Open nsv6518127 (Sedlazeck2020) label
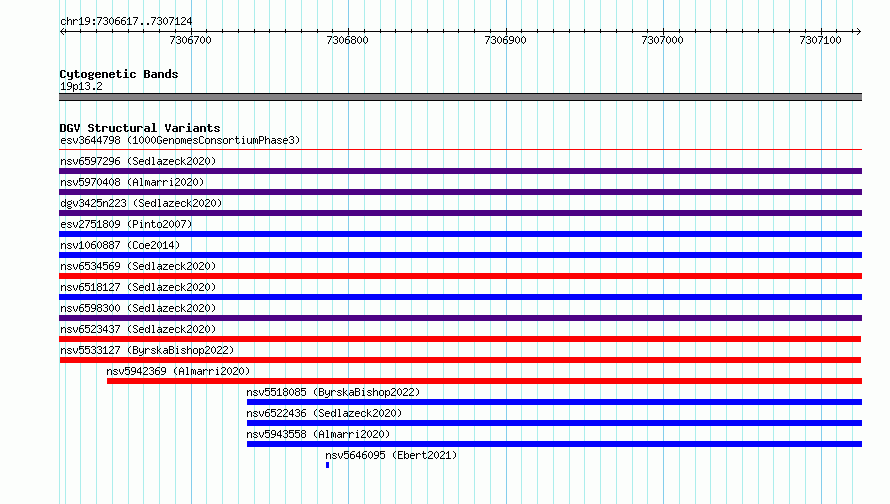The width and height of the screenshot is (890, 504). click(x=138, y=287)
